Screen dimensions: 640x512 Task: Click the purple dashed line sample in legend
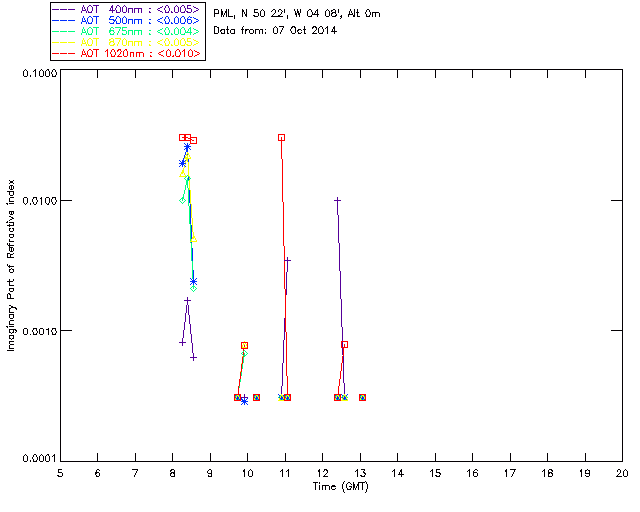click(x=64, y=9)
